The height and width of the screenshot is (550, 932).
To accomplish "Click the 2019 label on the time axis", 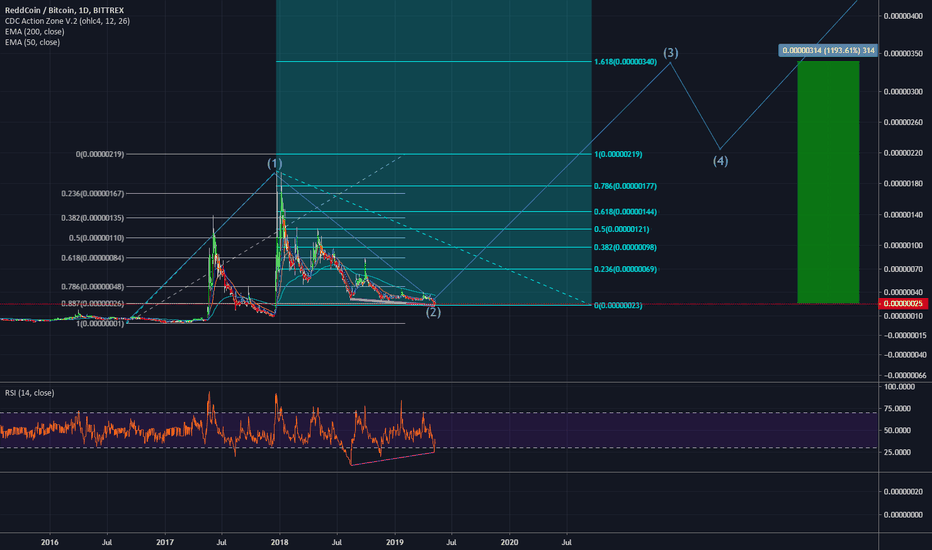I will tap(395, 542).
